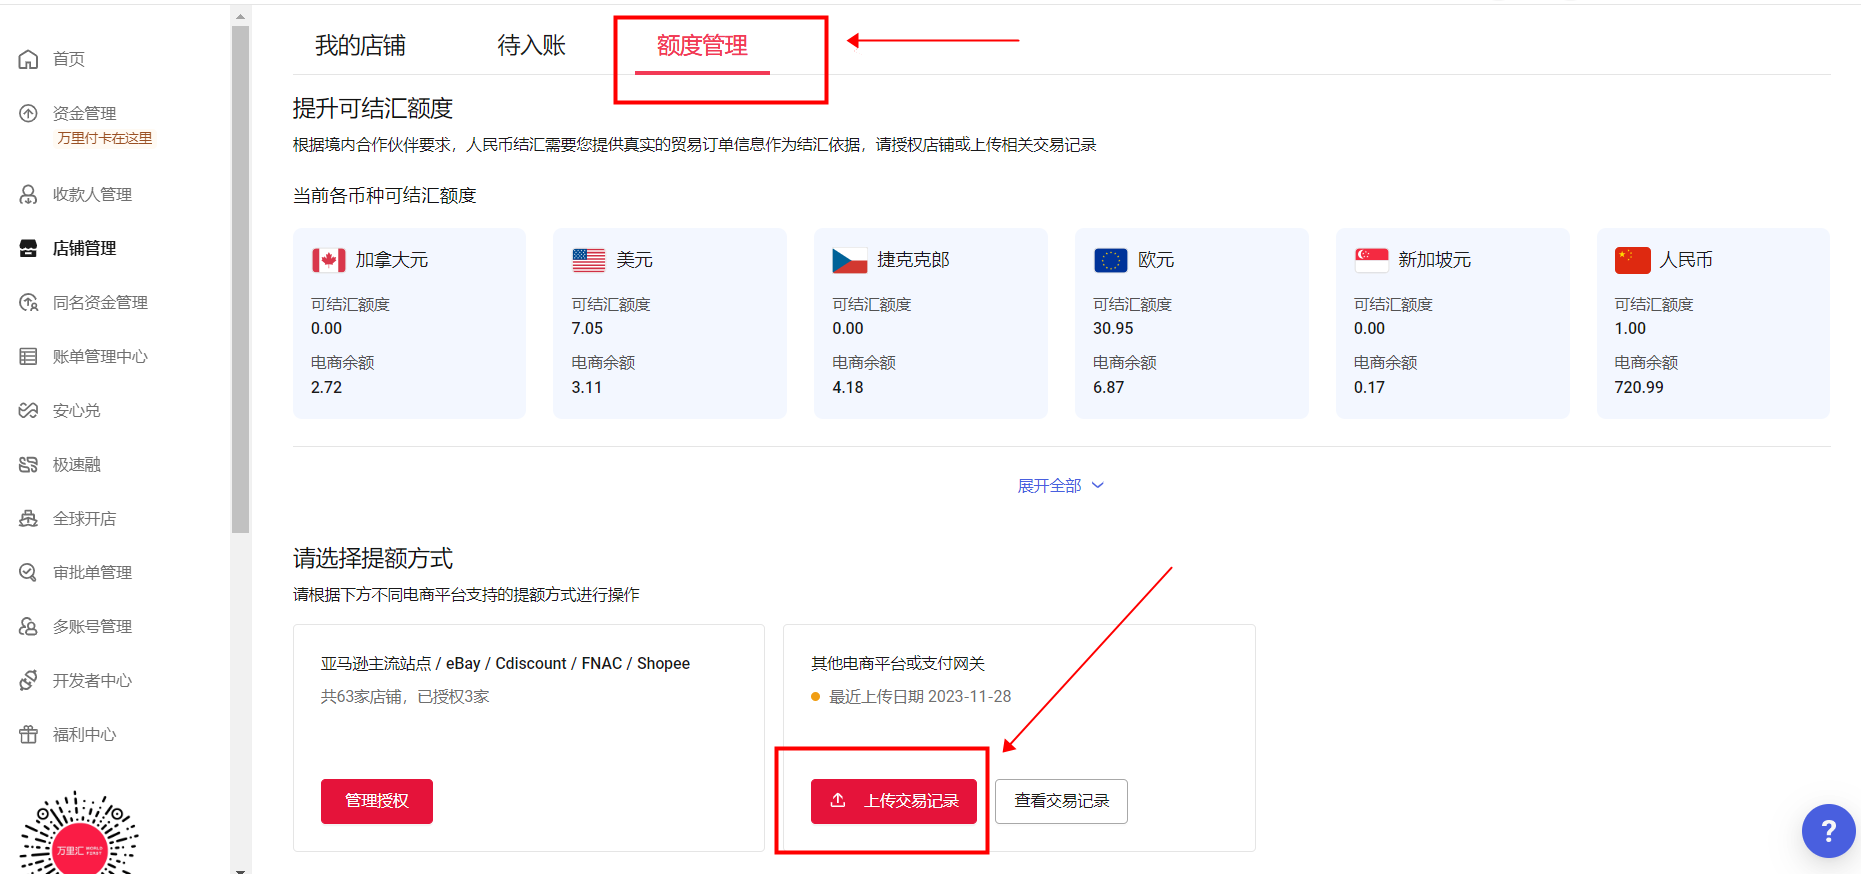Click the 账单管理中心 list icon
This screenshot has height=874, width=1861.
[x=28, y=356]
